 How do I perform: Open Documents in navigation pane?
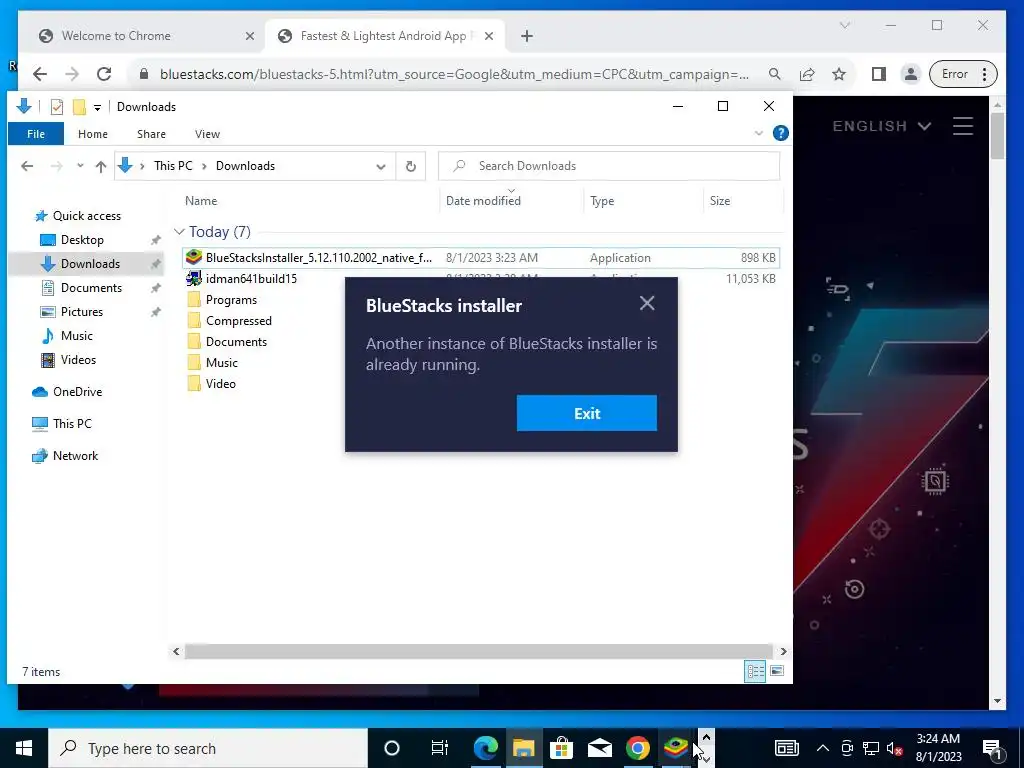click(91, 288)
